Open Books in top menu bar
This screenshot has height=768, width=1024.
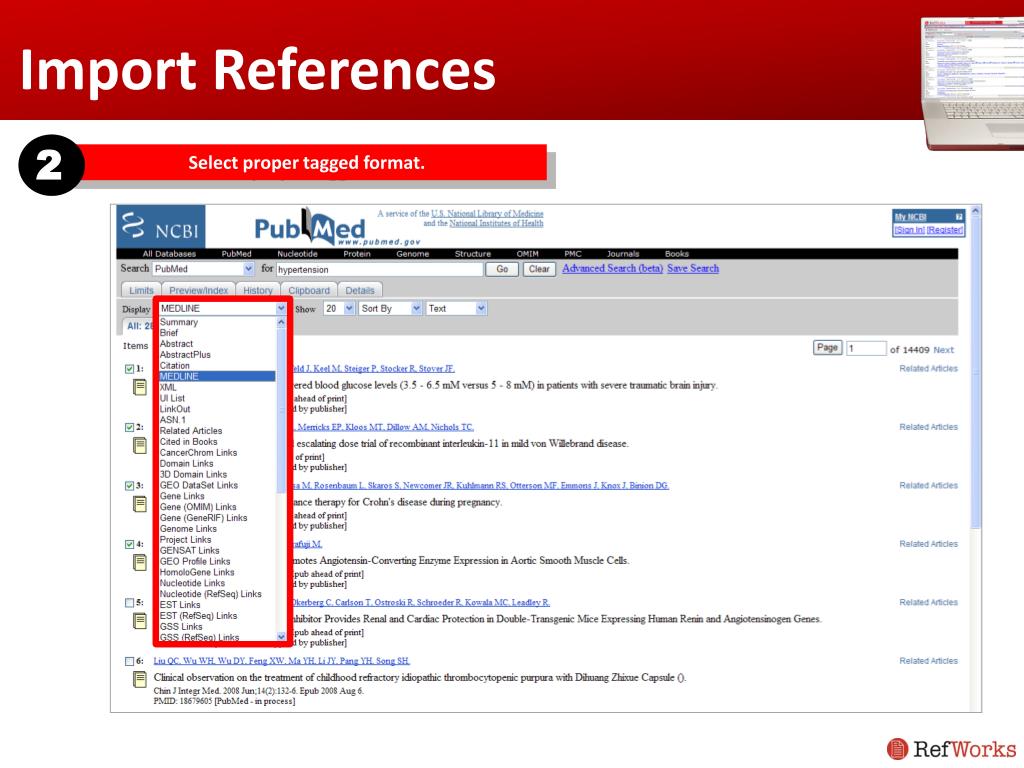(x=677, y=254)
